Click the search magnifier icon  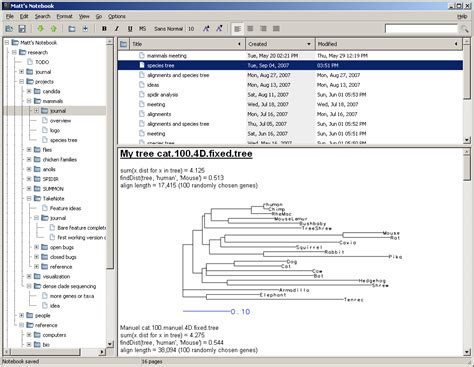tap(465, 29)
